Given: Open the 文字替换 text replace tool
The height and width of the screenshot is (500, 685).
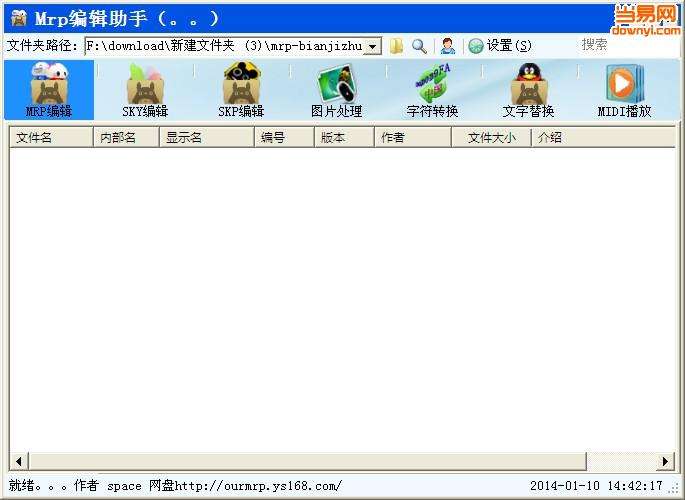Looking at the screenshot, I should click(x=529, y=90).
